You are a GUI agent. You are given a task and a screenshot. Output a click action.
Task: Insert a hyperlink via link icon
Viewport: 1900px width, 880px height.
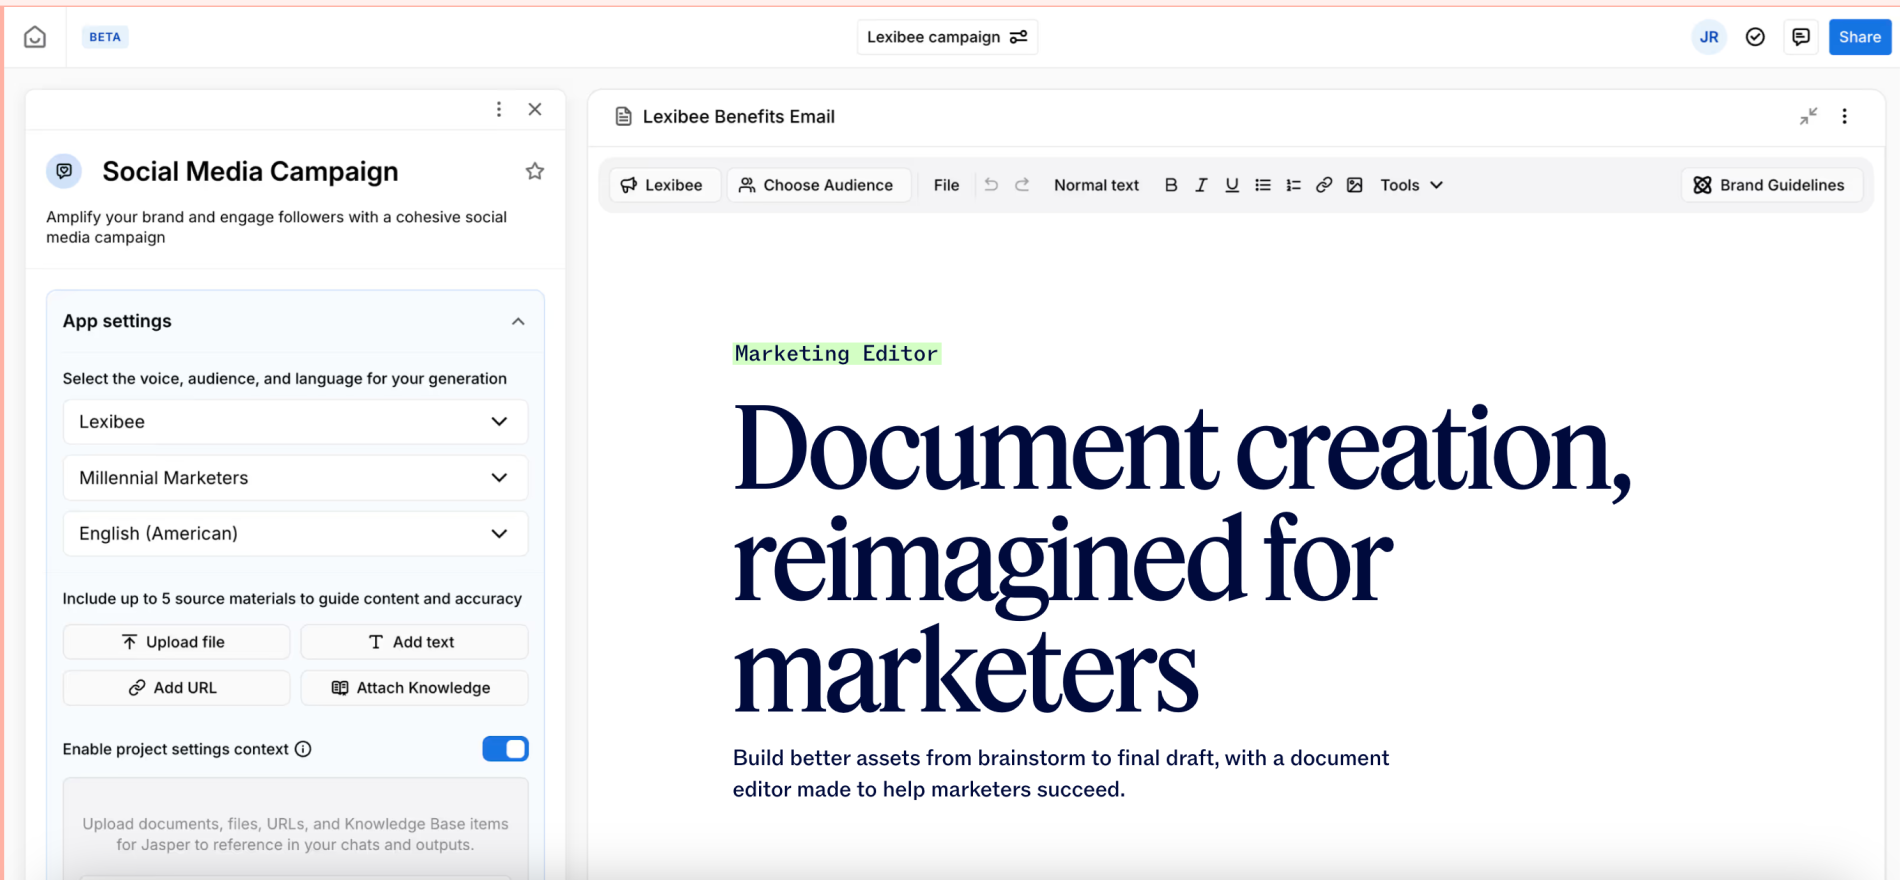pos(1324,185)
